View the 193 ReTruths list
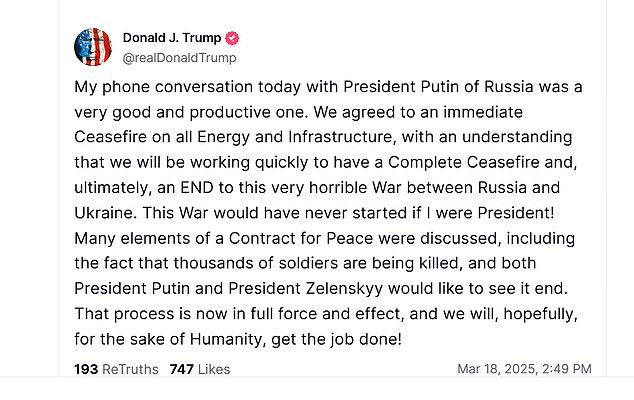634x400 pixels. [x=116, y=369]
